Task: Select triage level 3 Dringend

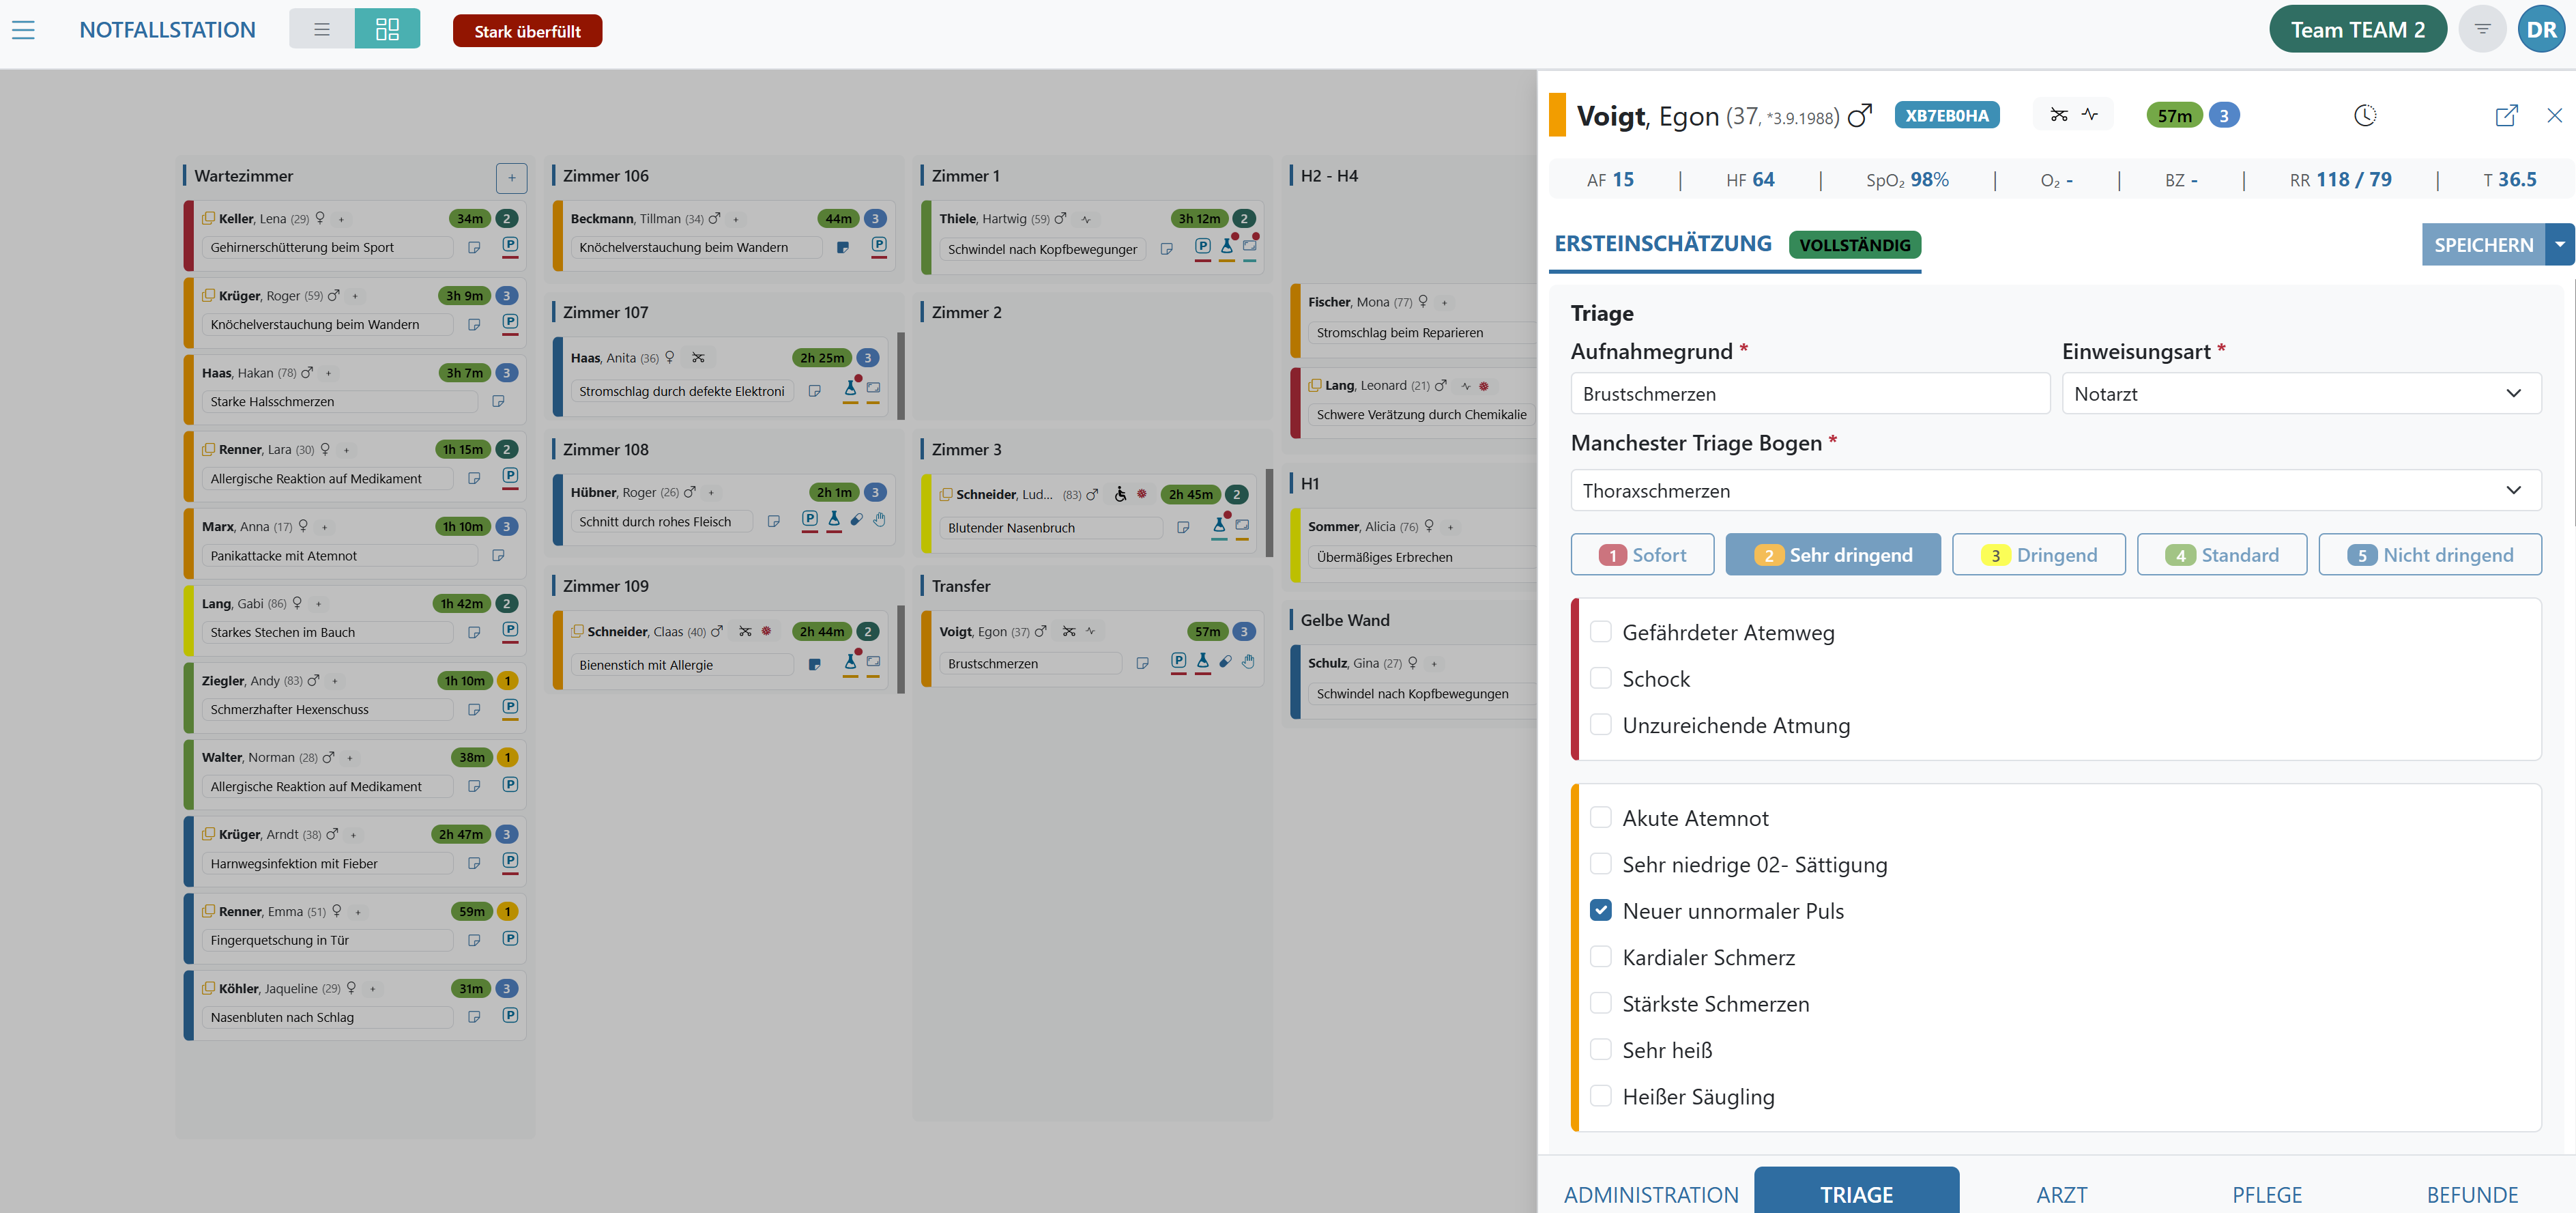Action: pos(2038,554)
